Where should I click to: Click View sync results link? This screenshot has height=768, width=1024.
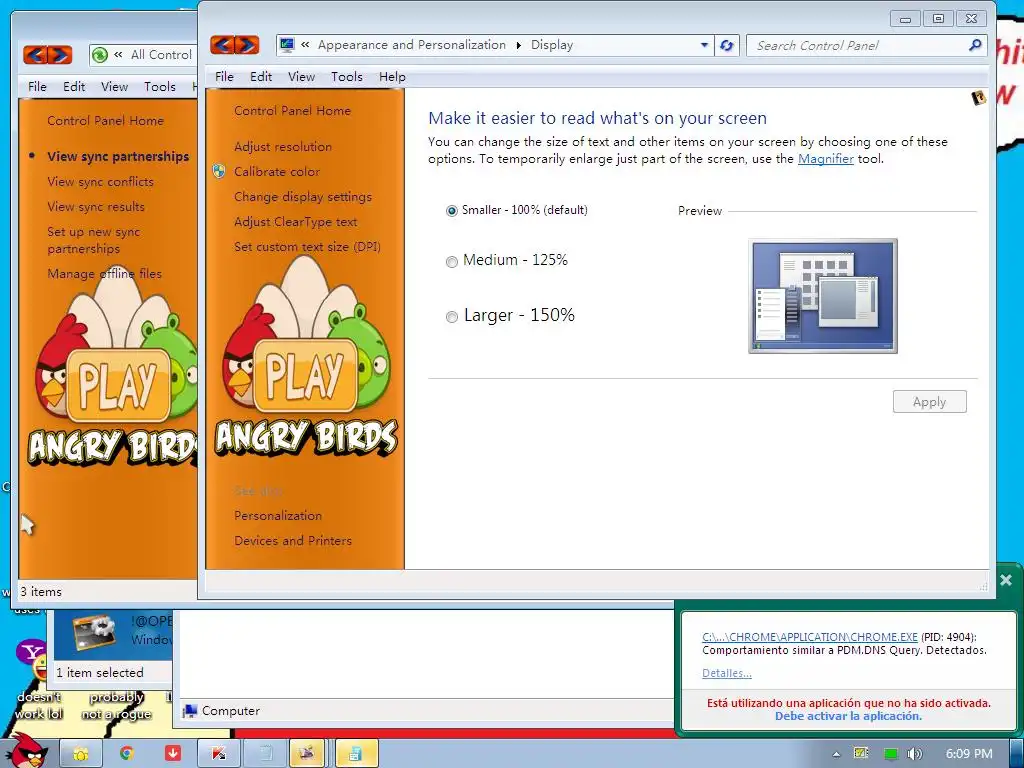coord(95,206)
